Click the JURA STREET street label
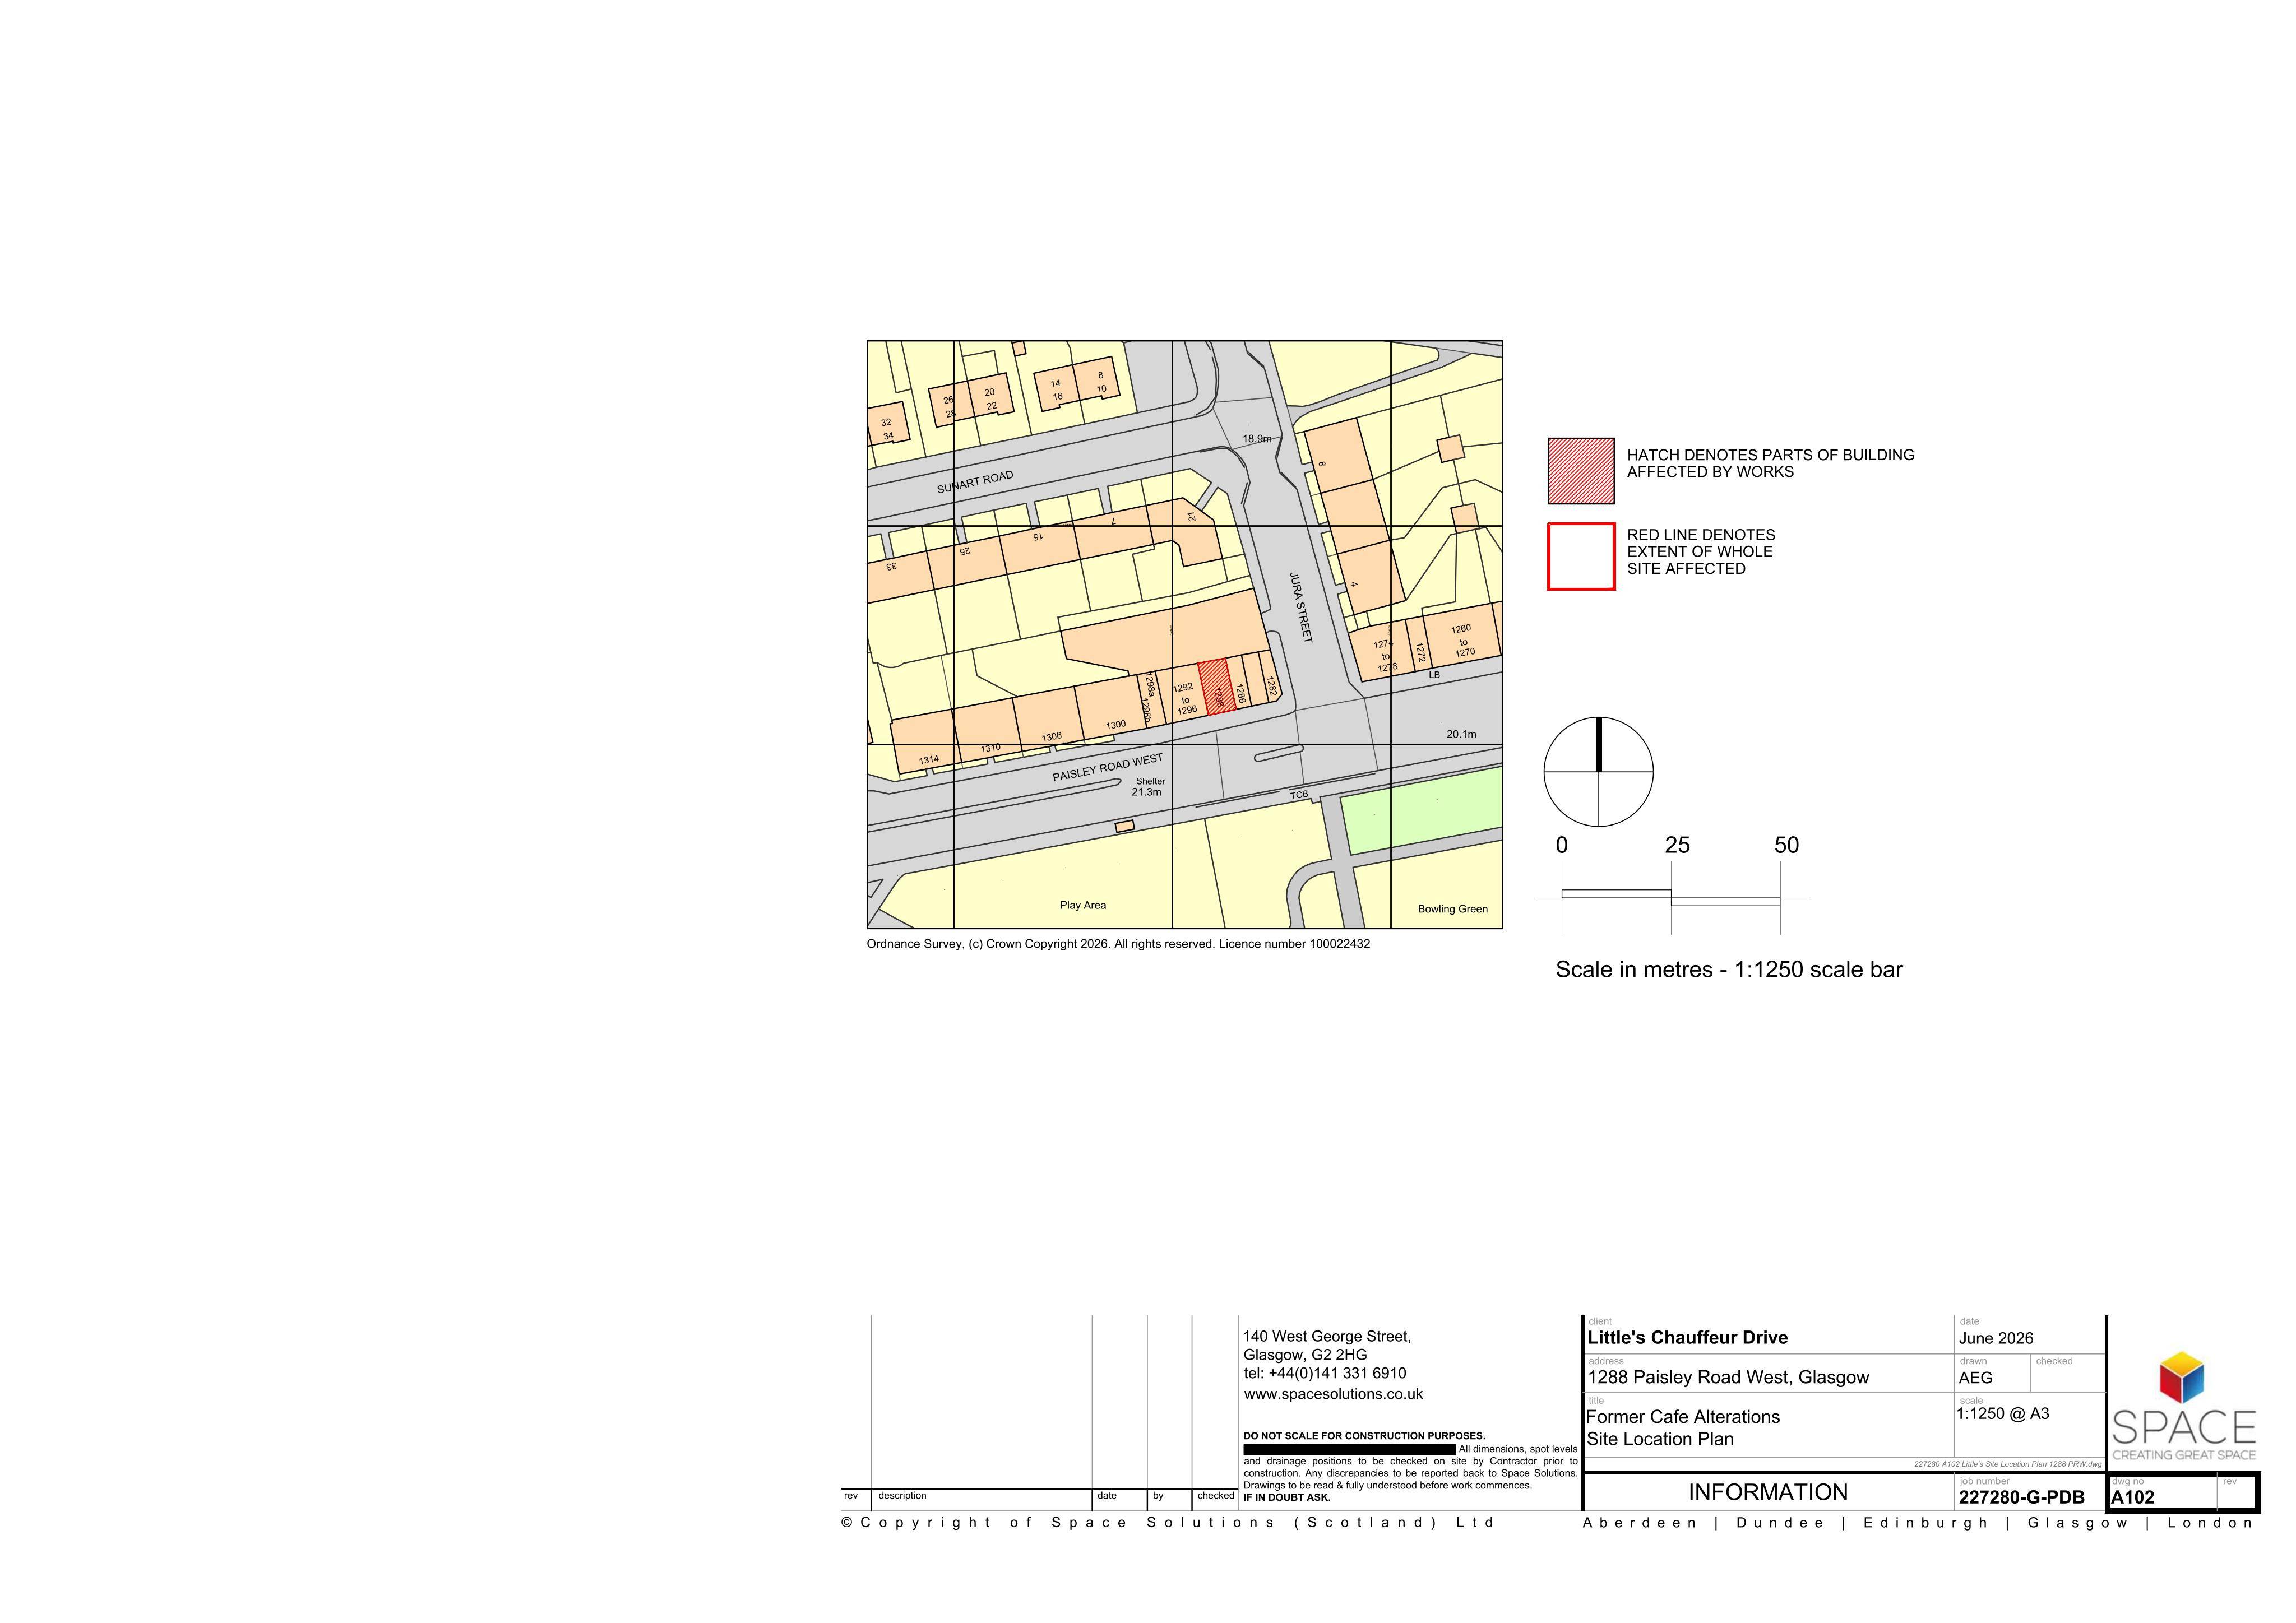This screenshot has width=2296, height=1623. pyautogui.click(x=1300, y=607)
